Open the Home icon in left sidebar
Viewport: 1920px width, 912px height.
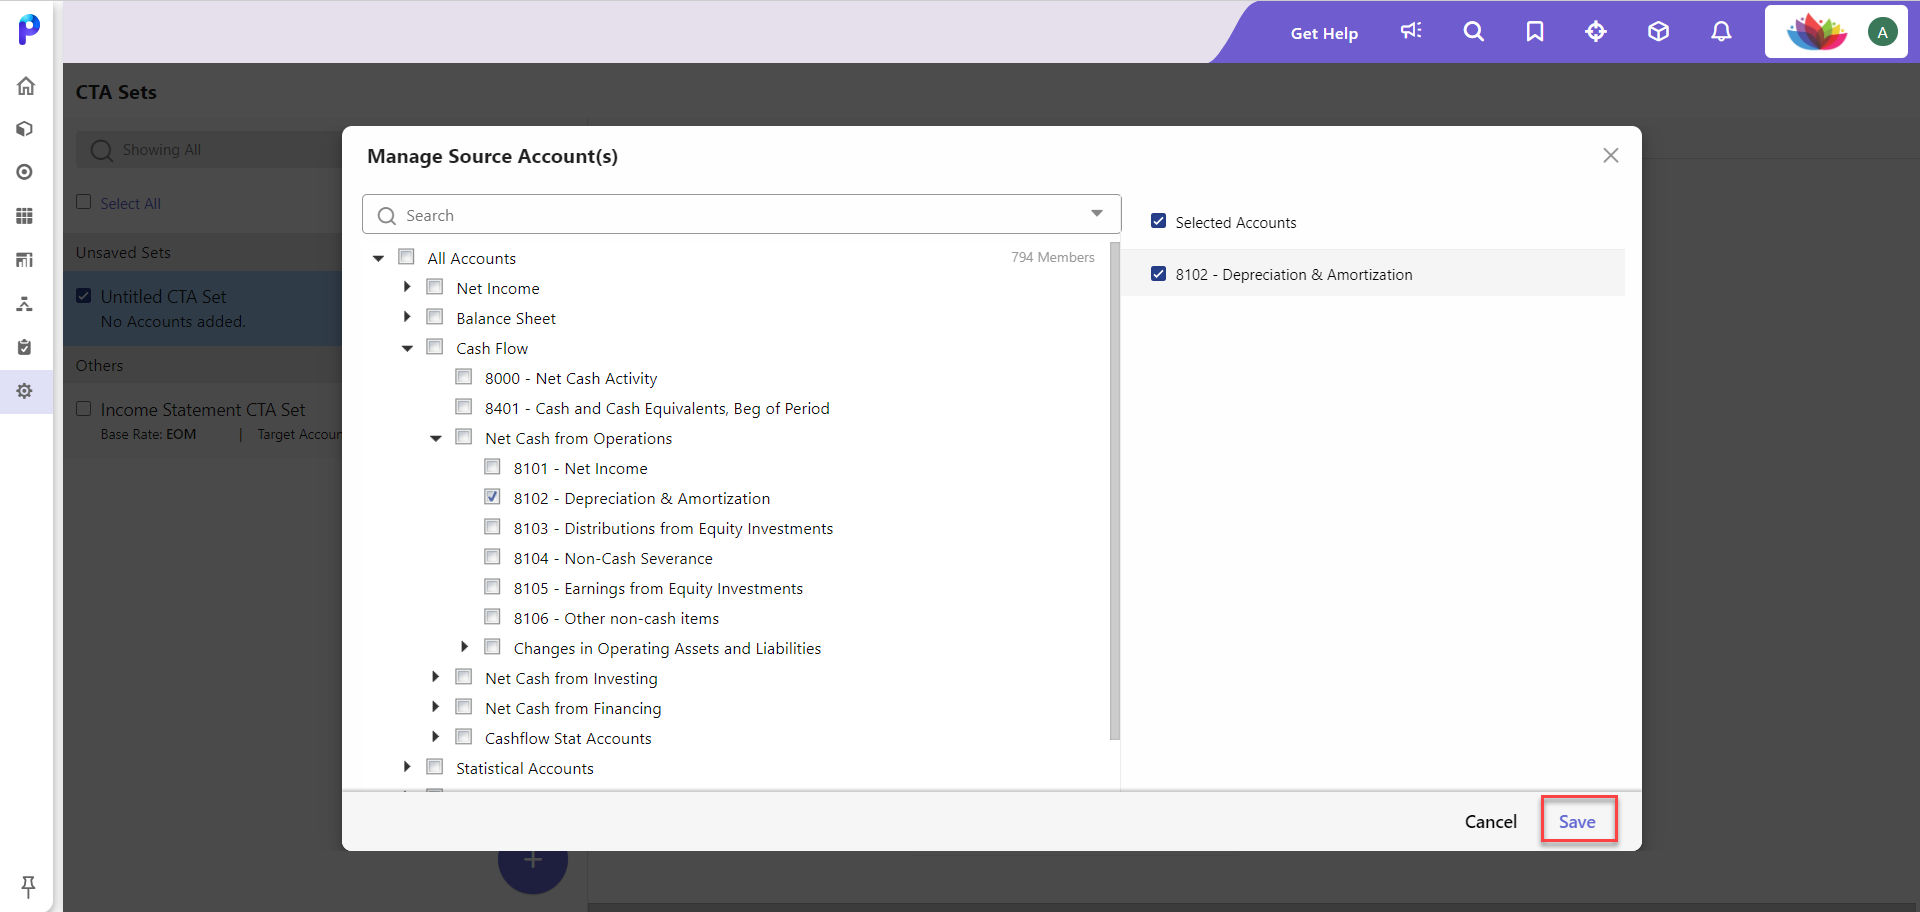point(26,86)
